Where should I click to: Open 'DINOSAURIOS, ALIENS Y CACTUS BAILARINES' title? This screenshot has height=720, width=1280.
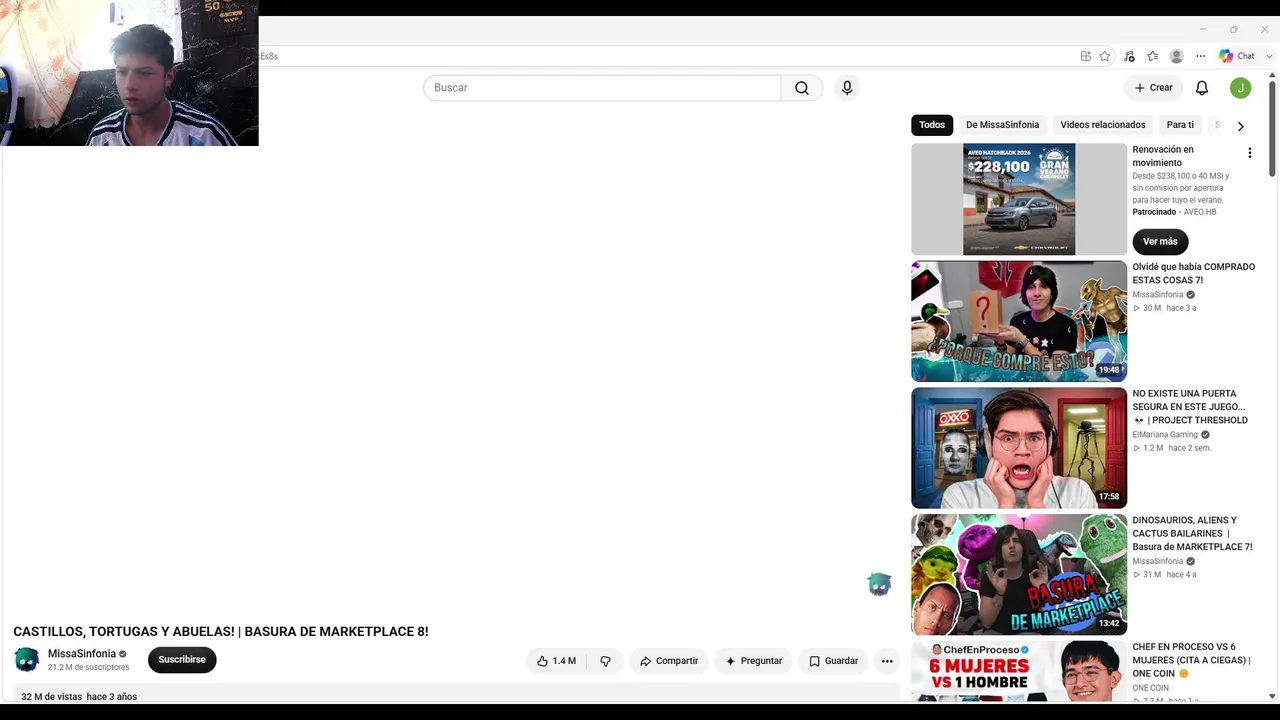coord(1192,534)
